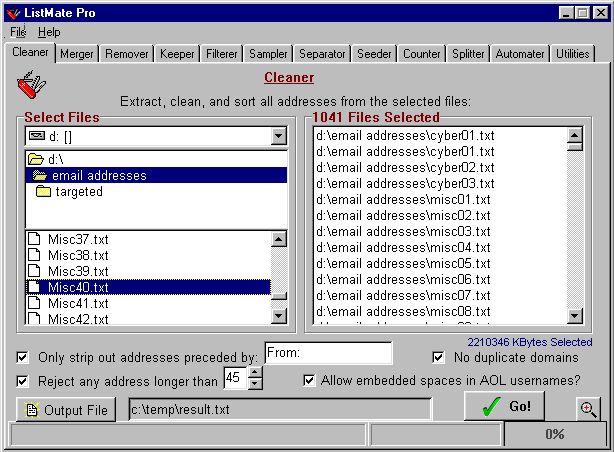614x452 pixels.
Task: Open the File menu
Action: point(18,32)
